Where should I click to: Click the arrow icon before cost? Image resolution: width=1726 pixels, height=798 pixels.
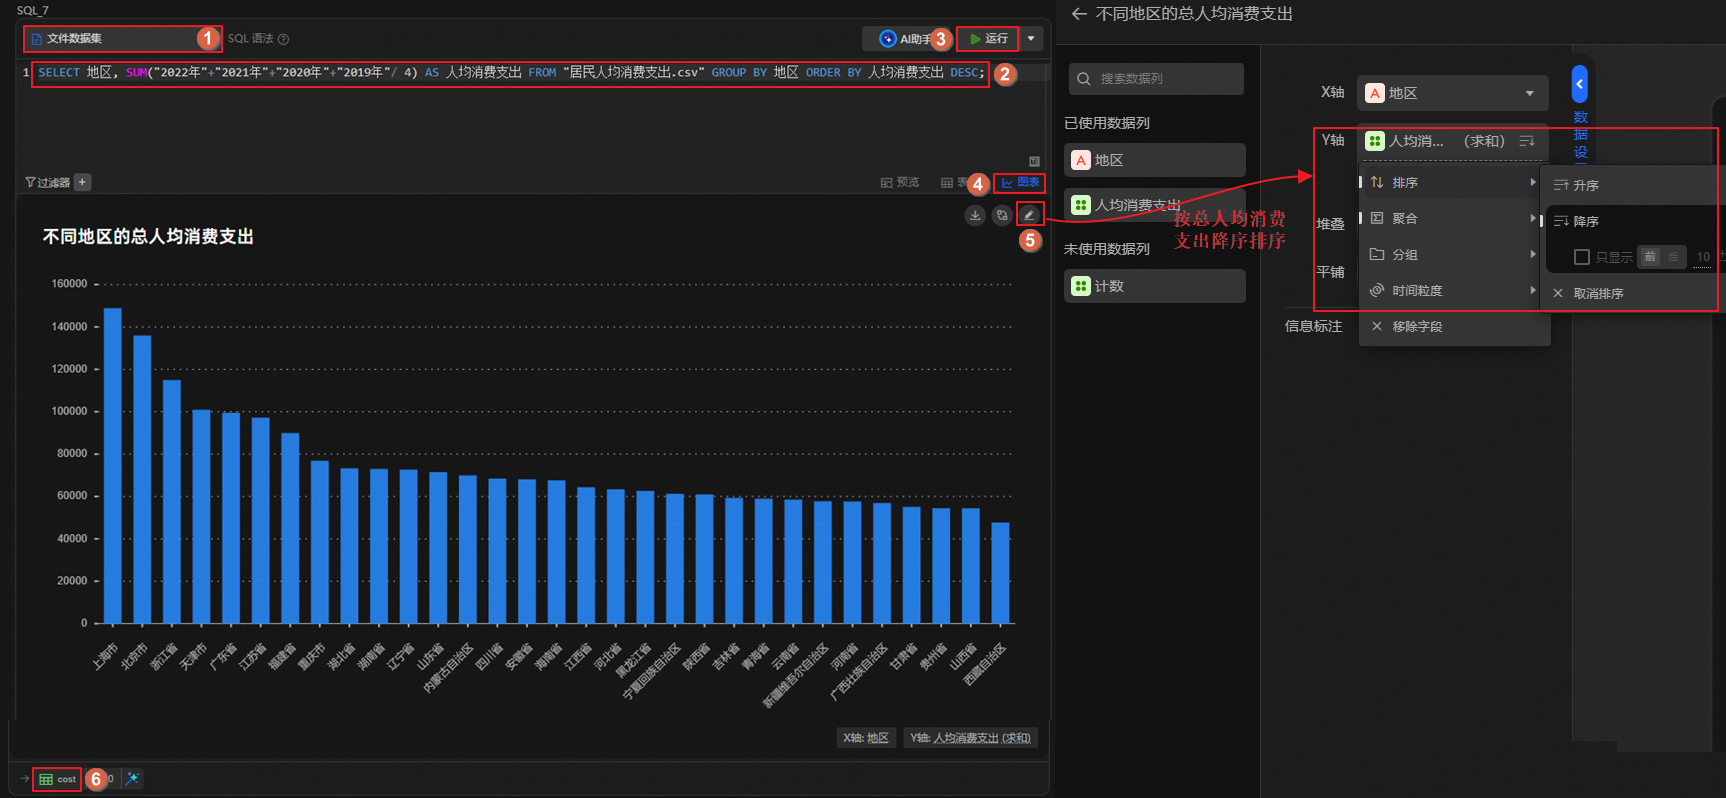tap(24, 778)
